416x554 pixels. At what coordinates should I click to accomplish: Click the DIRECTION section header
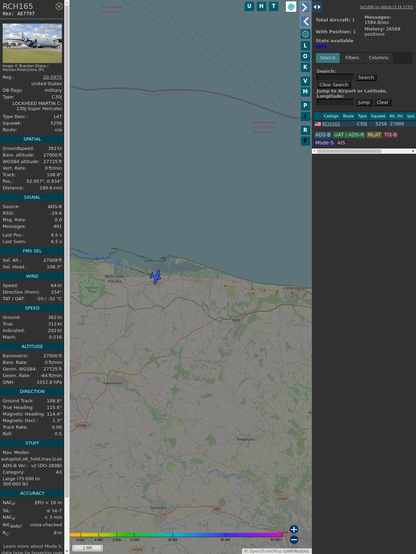pyautogui.click(x=32, y=391)
